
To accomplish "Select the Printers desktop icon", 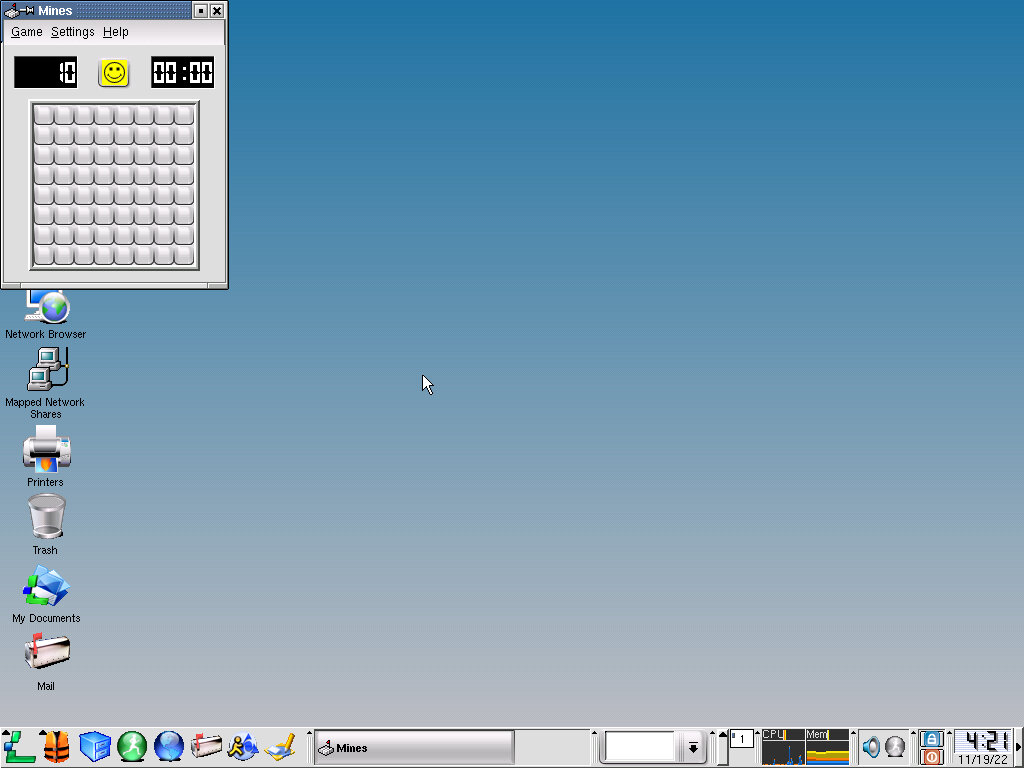I will point(46,450).
